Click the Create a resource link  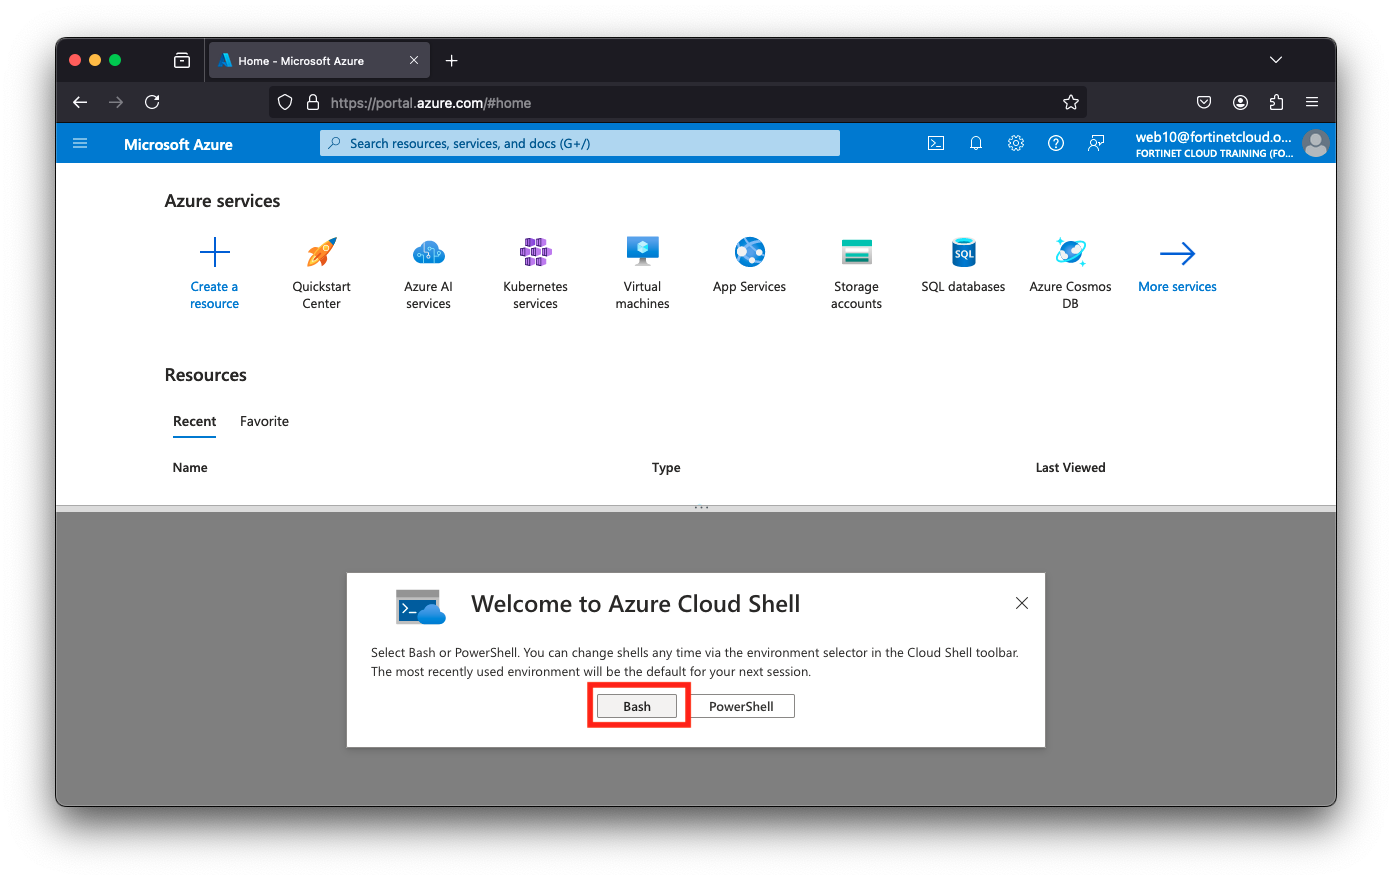point(215,295)
